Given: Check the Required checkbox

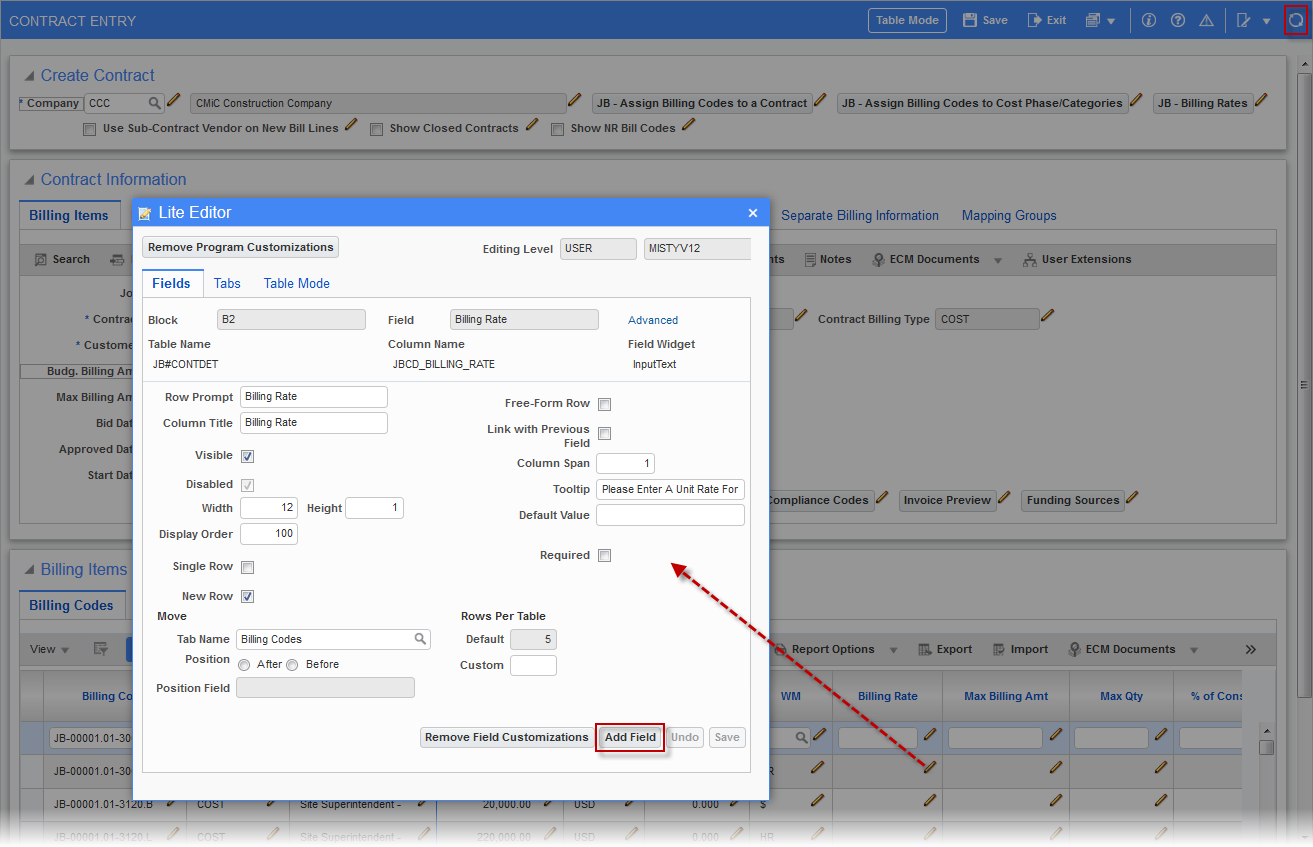Looking at the screenshot, I should 604,556.
